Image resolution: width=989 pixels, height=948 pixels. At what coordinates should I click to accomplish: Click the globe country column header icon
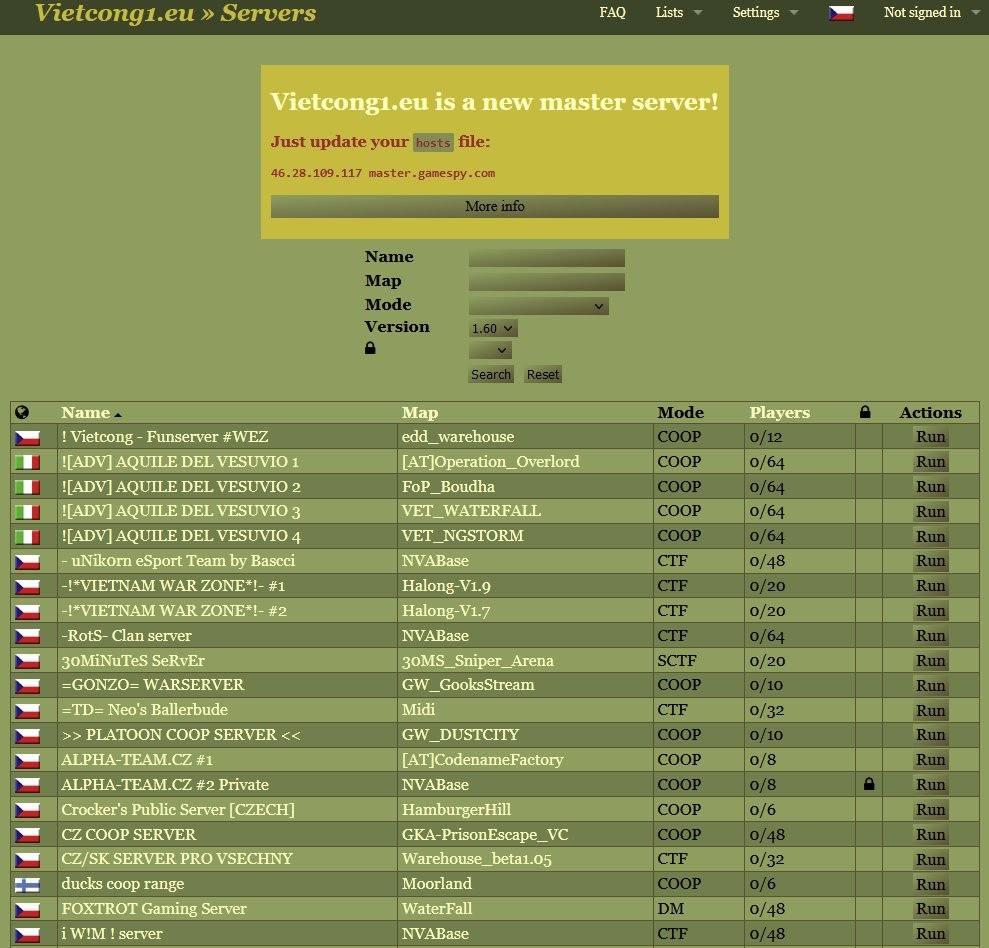(x=22, y=413)
